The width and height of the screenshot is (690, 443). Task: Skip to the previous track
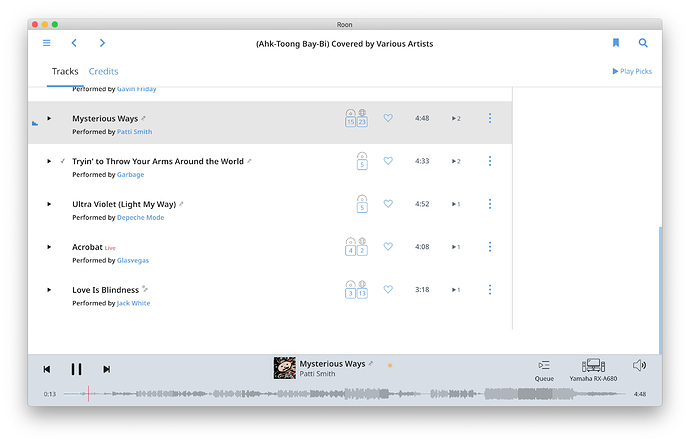point(47,369)
